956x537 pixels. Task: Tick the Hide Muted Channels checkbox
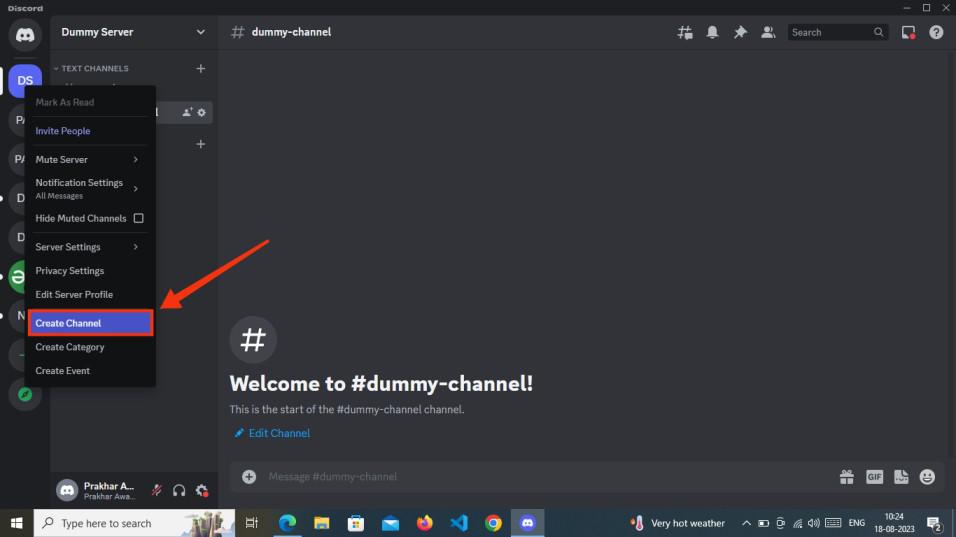(x=138, y=218)
